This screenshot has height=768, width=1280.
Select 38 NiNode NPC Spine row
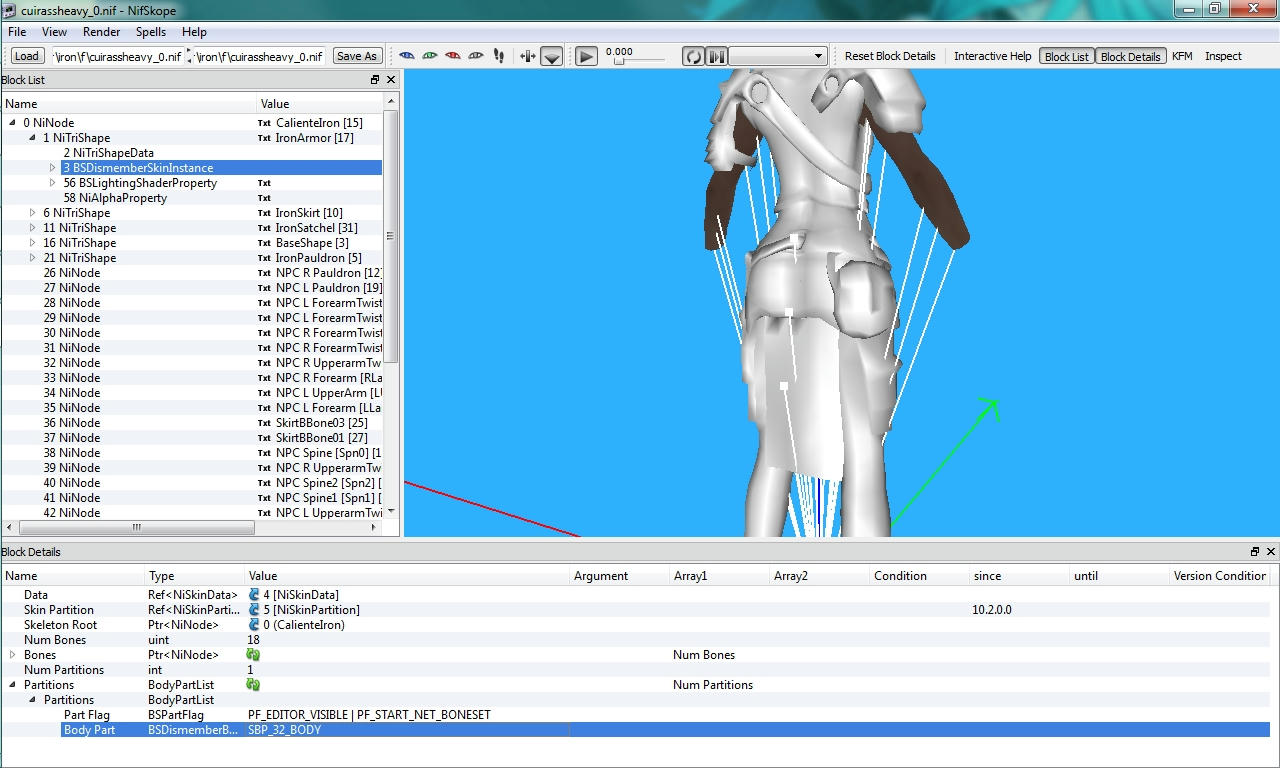[192, 453]
